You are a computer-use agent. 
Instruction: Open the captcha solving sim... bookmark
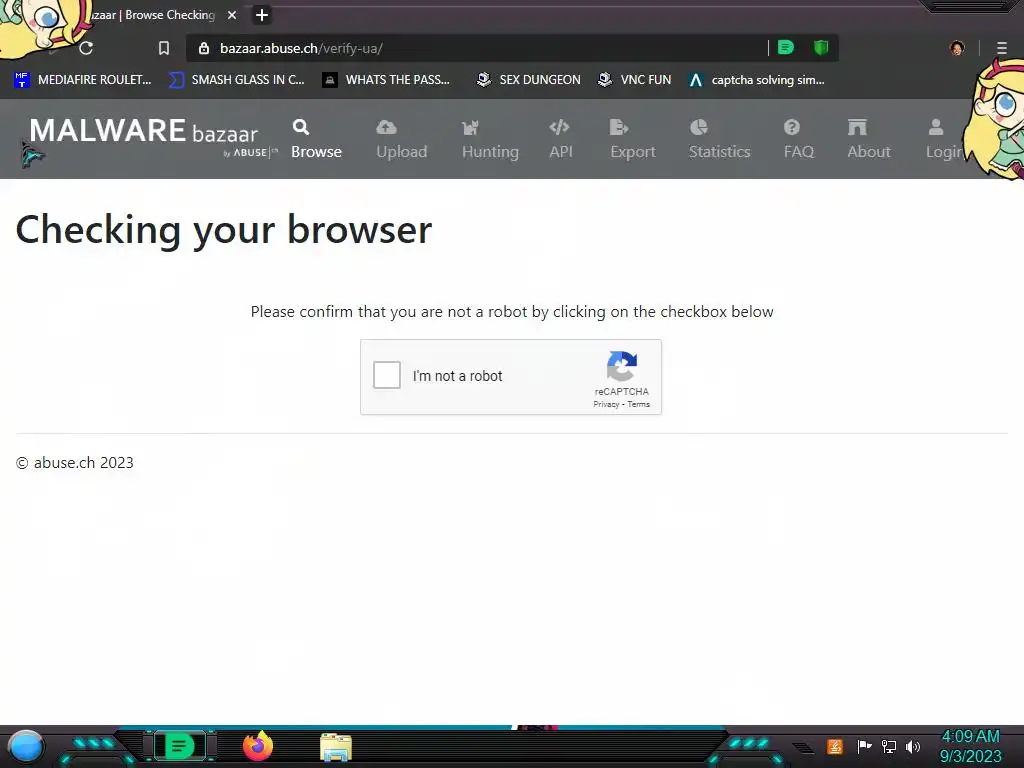point(757,80)
